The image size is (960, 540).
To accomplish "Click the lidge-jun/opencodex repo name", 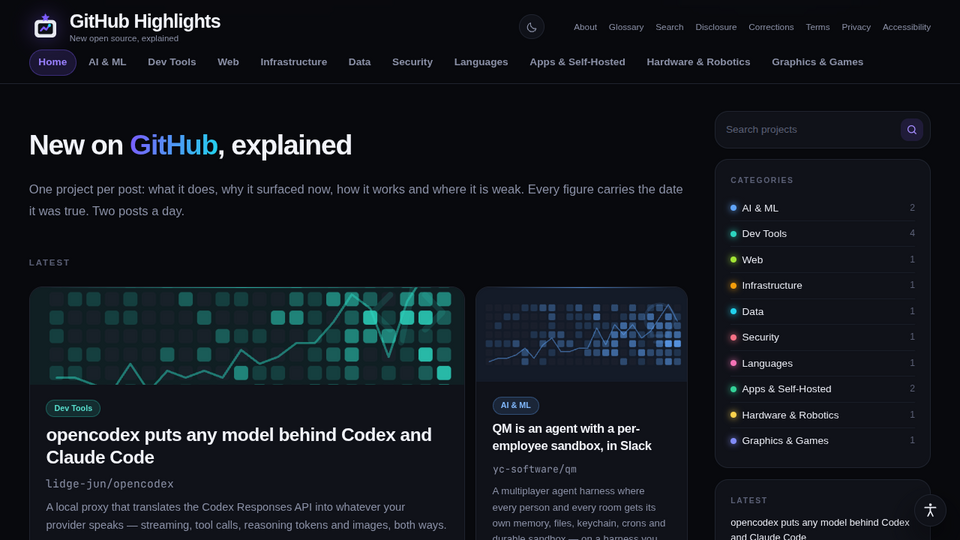I will coord(110,484).
